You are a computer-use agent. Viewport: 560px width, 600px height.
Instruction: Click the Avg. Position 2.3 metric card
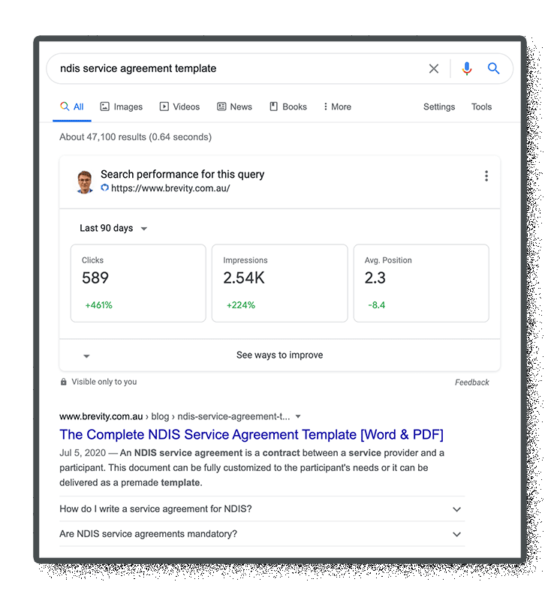(x=421, y=283)
